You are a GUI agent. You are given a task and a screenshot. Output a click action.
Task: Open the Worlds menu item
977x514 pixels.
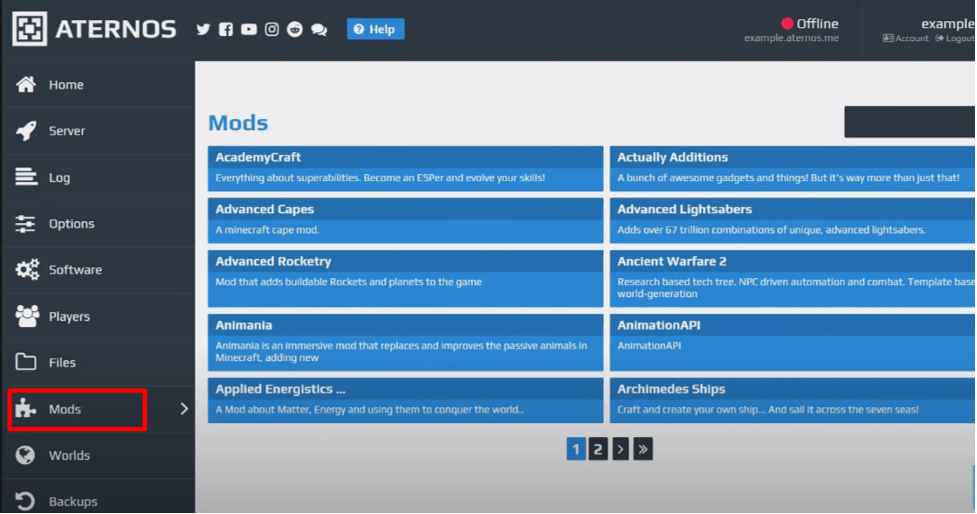pos(98,455)
